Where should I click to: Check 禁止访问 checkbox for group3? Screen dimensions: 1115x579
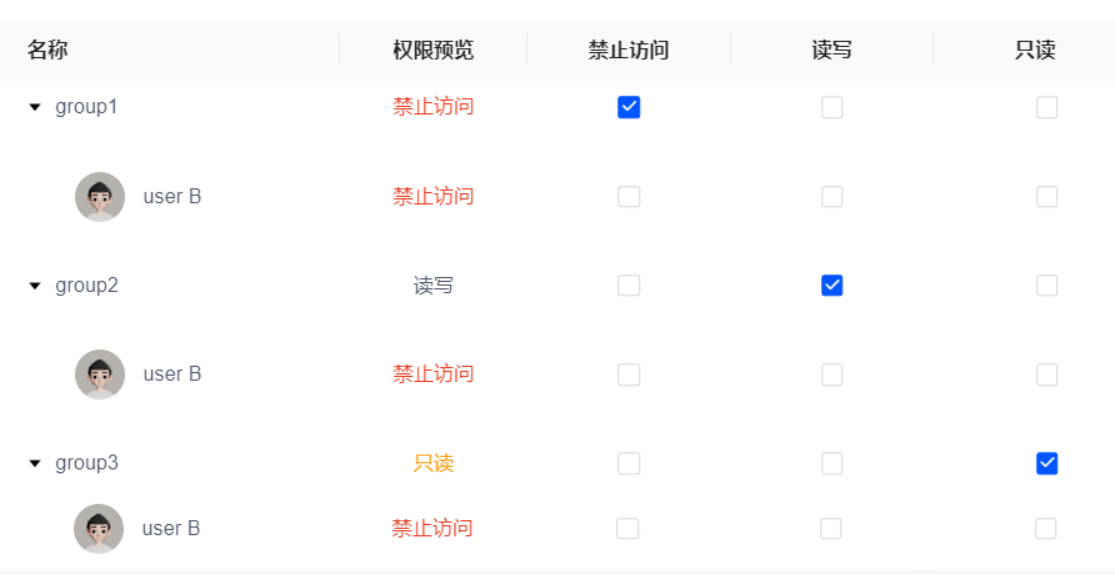[x=629, y=464]
